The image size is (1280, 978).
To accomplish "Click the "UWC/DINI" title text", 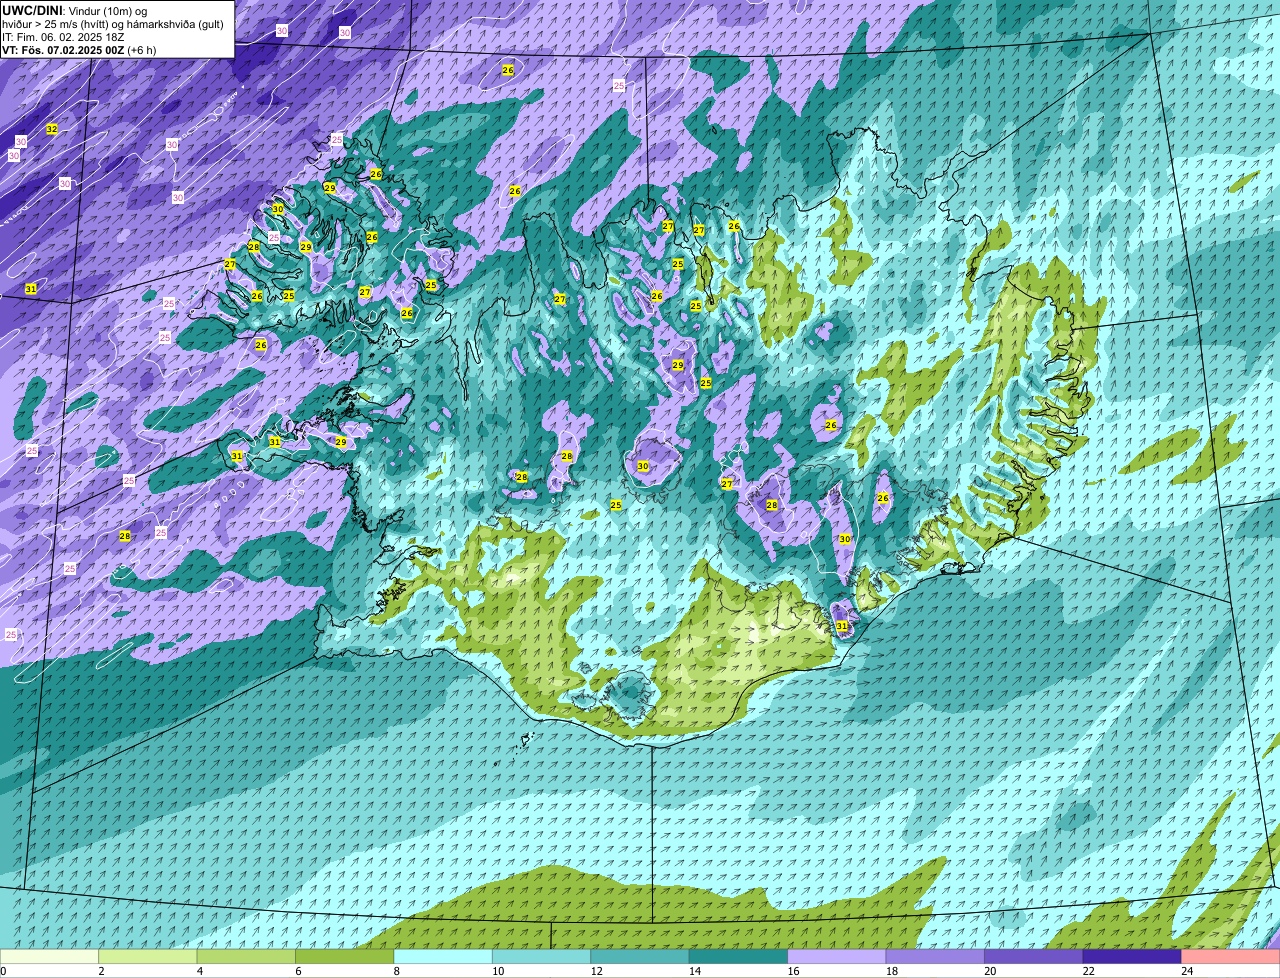I will [30, 11].
